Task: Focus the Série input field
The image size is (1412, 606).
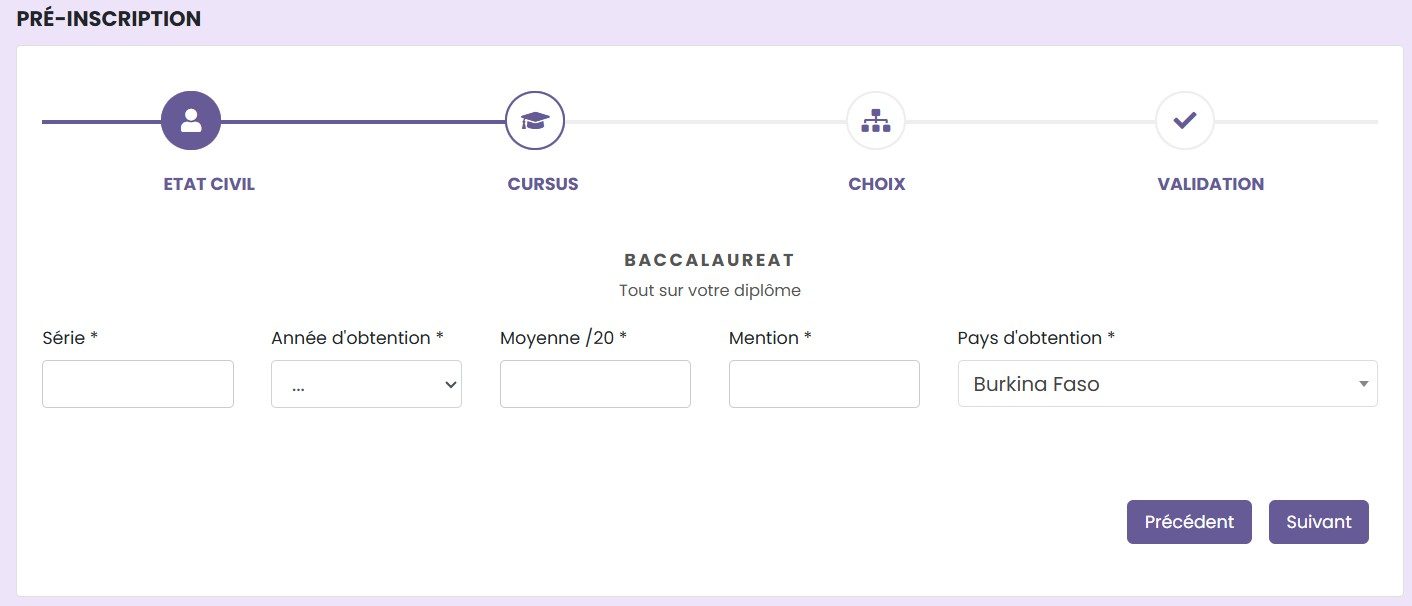Action: 138,384
